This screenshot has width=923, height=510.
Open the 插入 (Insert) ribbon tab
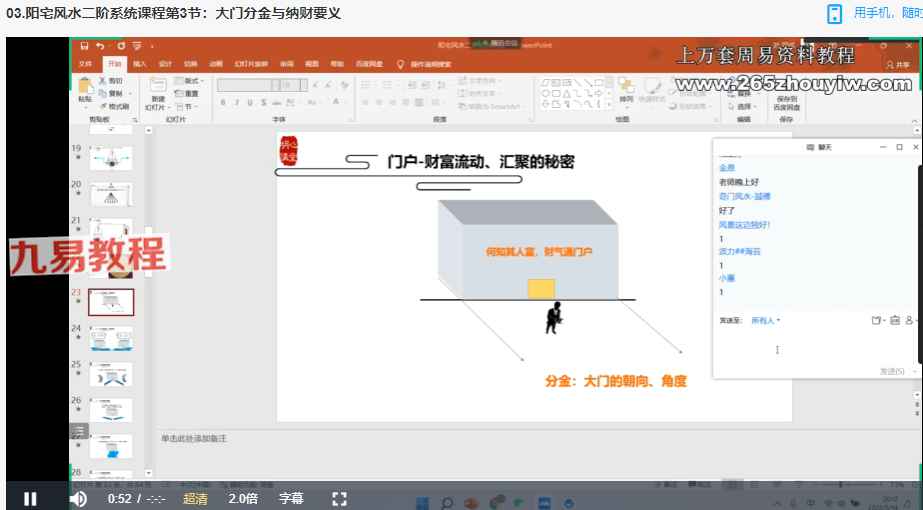[140, 64]
